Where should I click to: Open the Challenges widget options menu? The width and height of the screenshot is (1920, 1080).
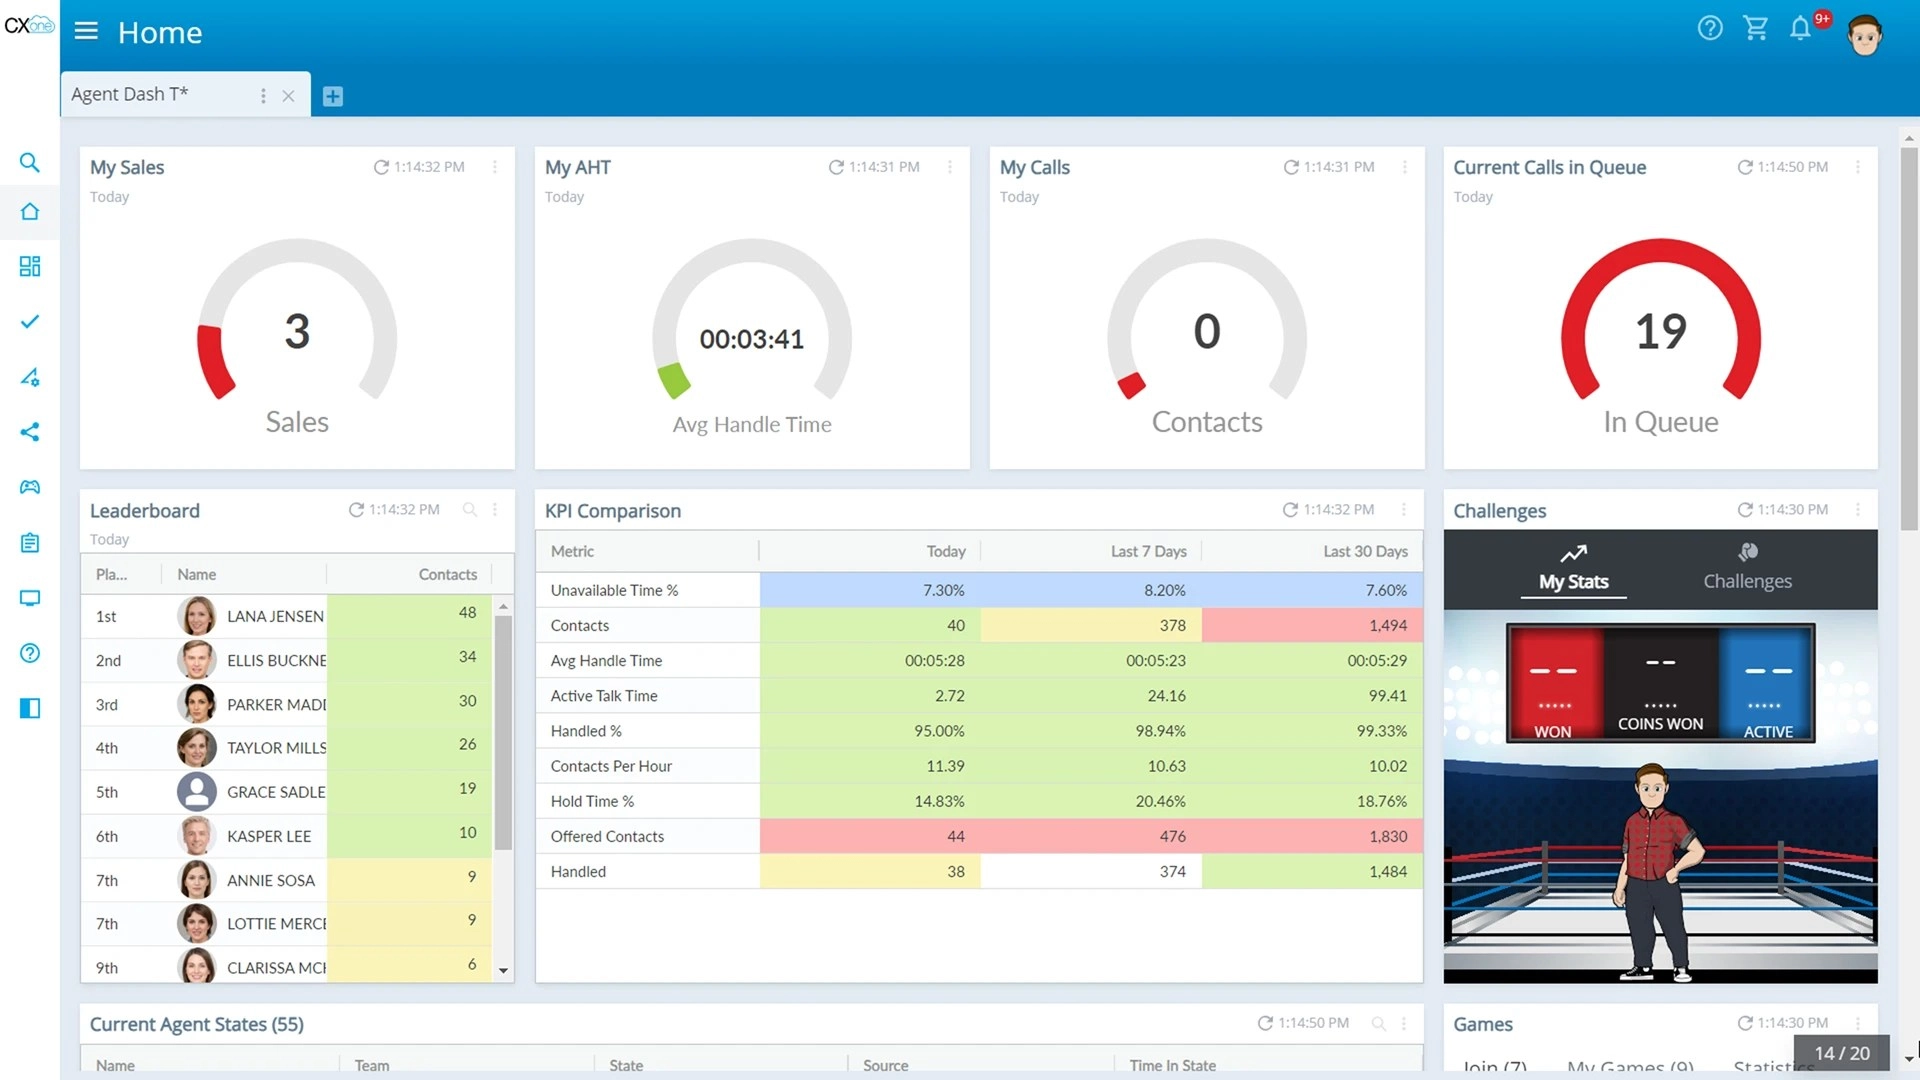point(1860,510)
